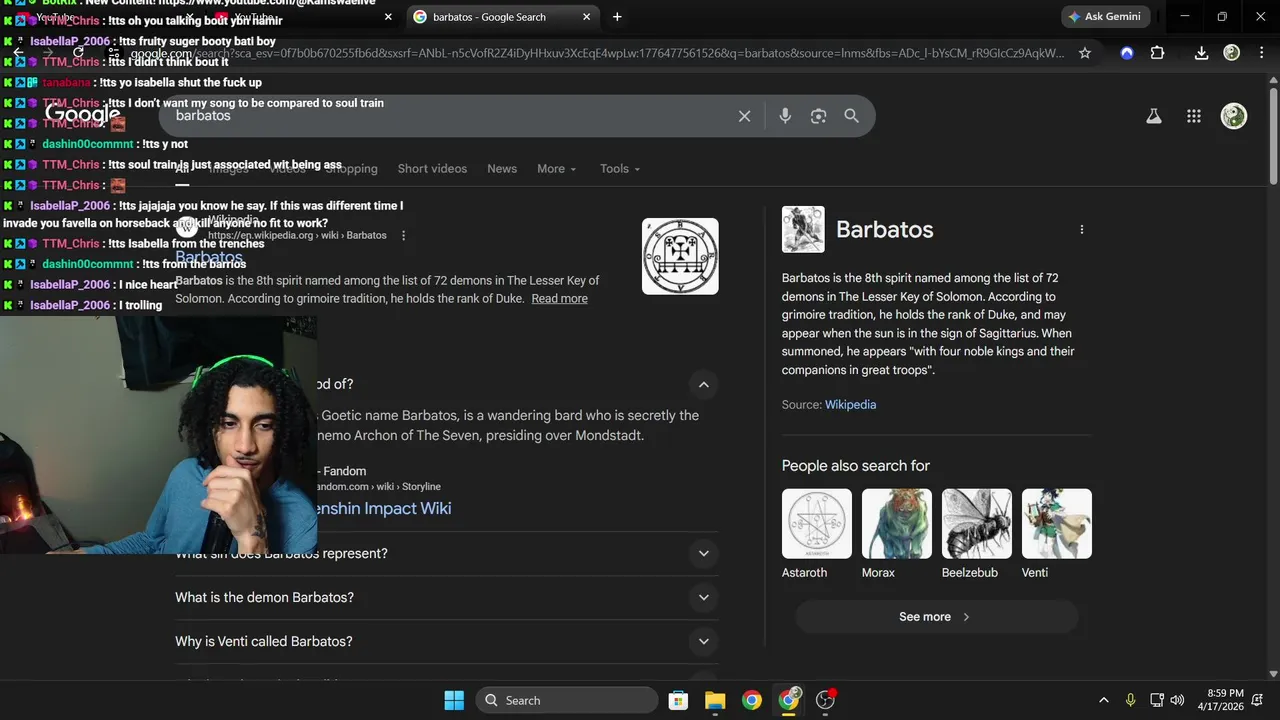This screenshot has height=720, width=1280.
Task: Open the three-dot menu of Wikipedia result
Action: (x=403, y=236)
